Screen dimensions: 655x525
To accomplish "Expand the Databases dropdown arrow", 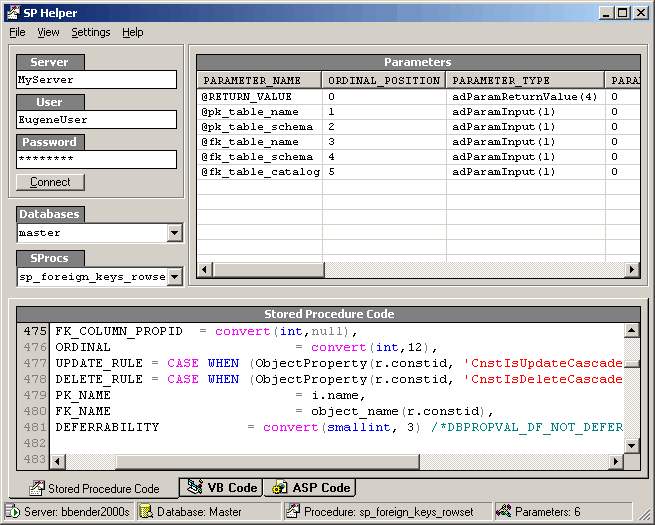I will (174, 233).
